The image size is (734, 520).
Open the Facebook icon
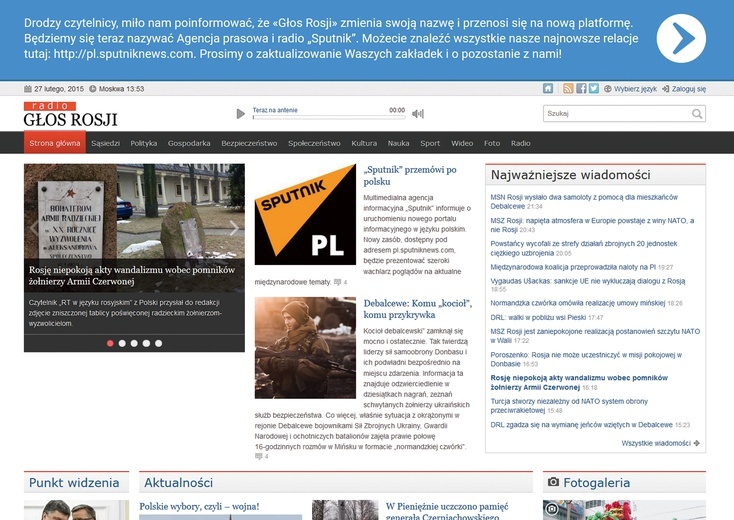pos(581,88)
